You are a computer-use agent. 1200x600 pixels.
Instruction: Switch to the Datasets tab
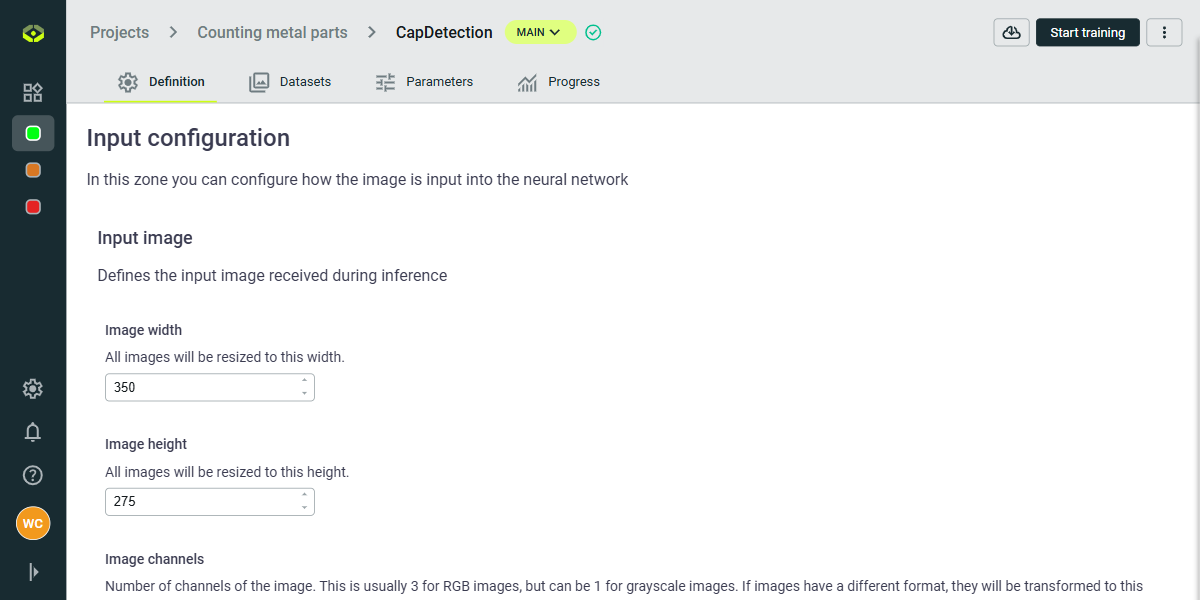tap(290, 82)
